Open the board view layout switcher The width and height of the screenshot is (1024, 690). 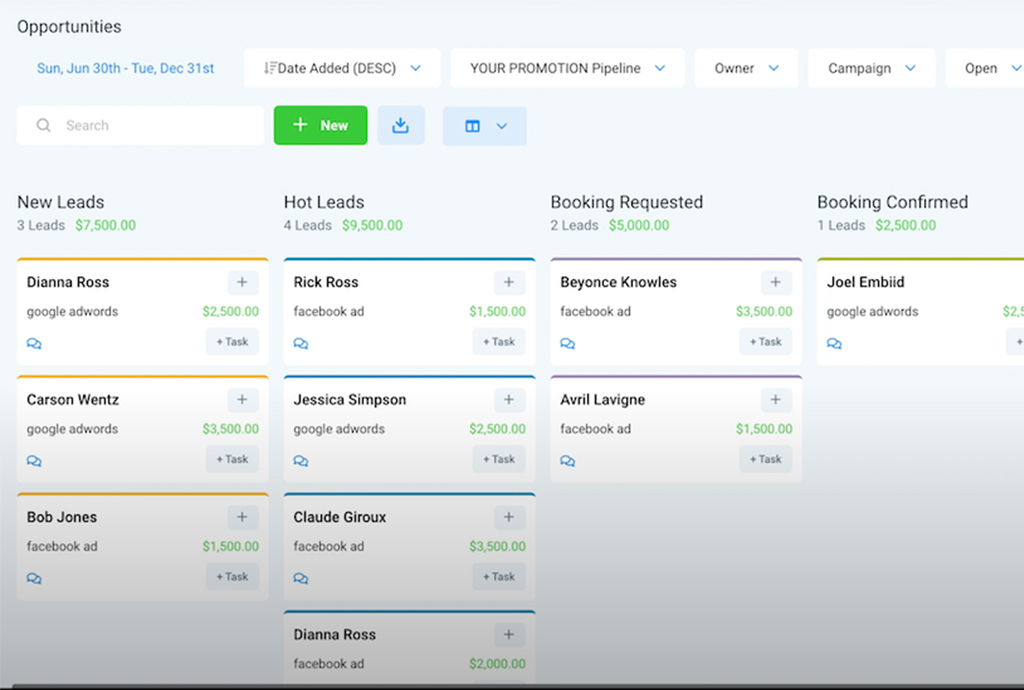click(485, 126)
